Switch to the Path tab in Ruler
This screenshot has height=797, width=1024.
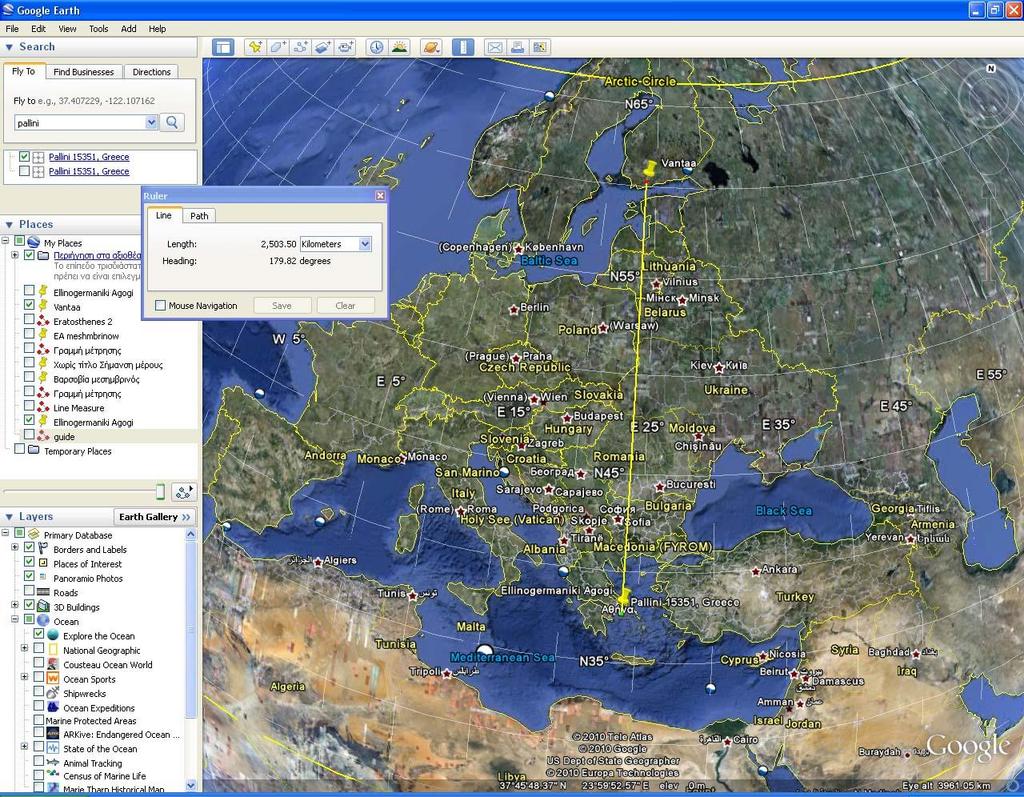click(199, 216)
